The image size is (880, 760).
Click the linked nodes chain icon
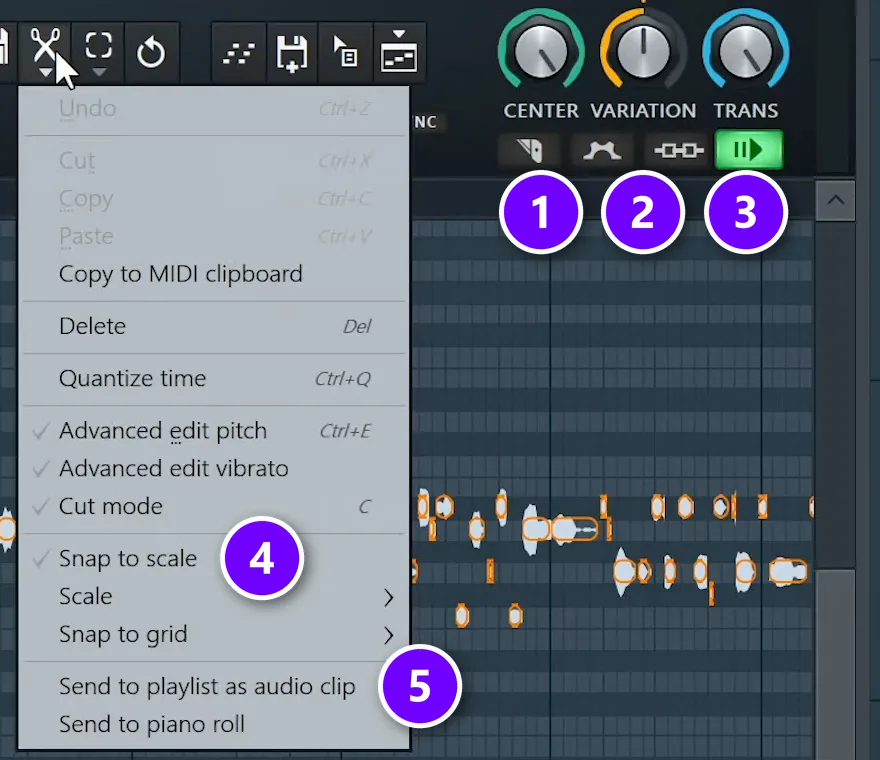point(679,150)
